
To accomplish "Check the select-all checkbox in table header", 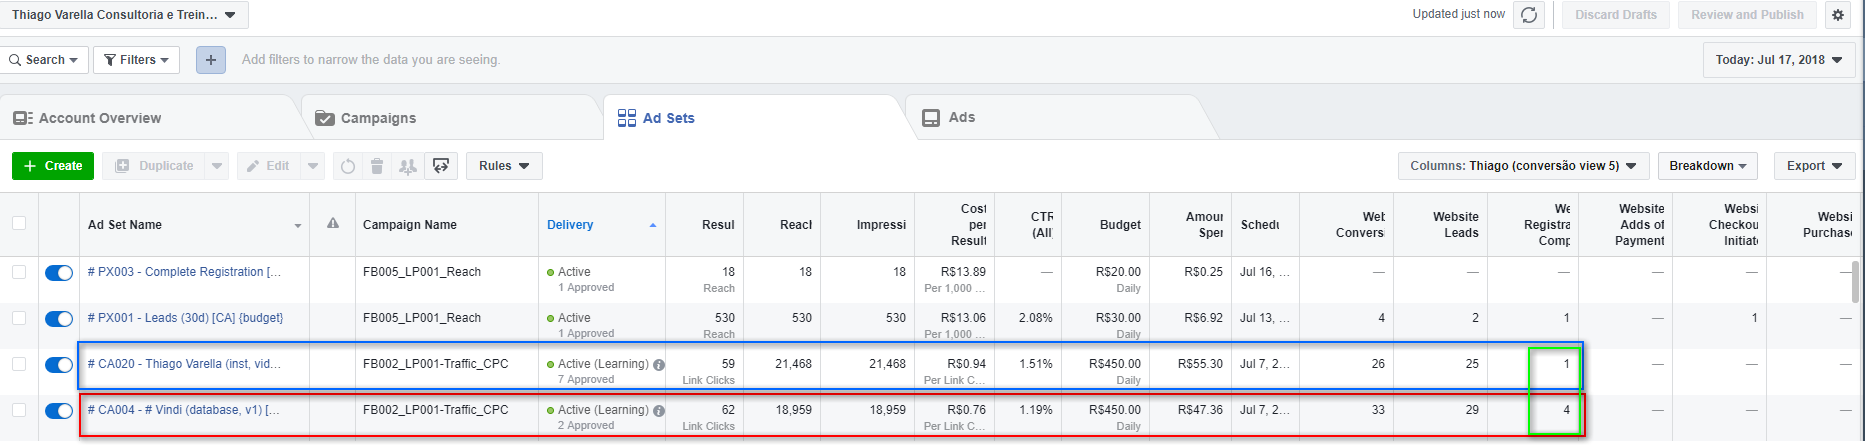I will coord(19,223).
